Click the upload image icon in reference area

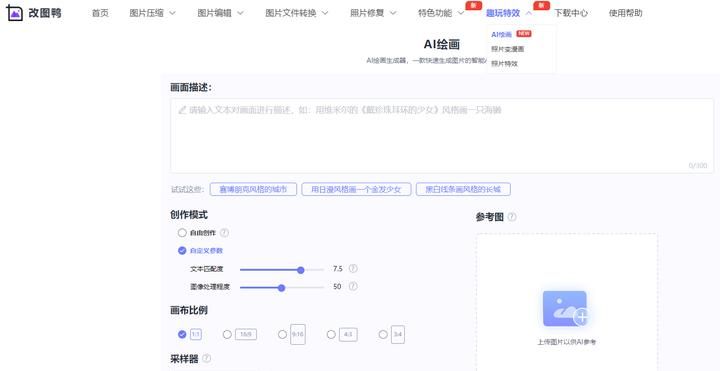click(566, 309)
